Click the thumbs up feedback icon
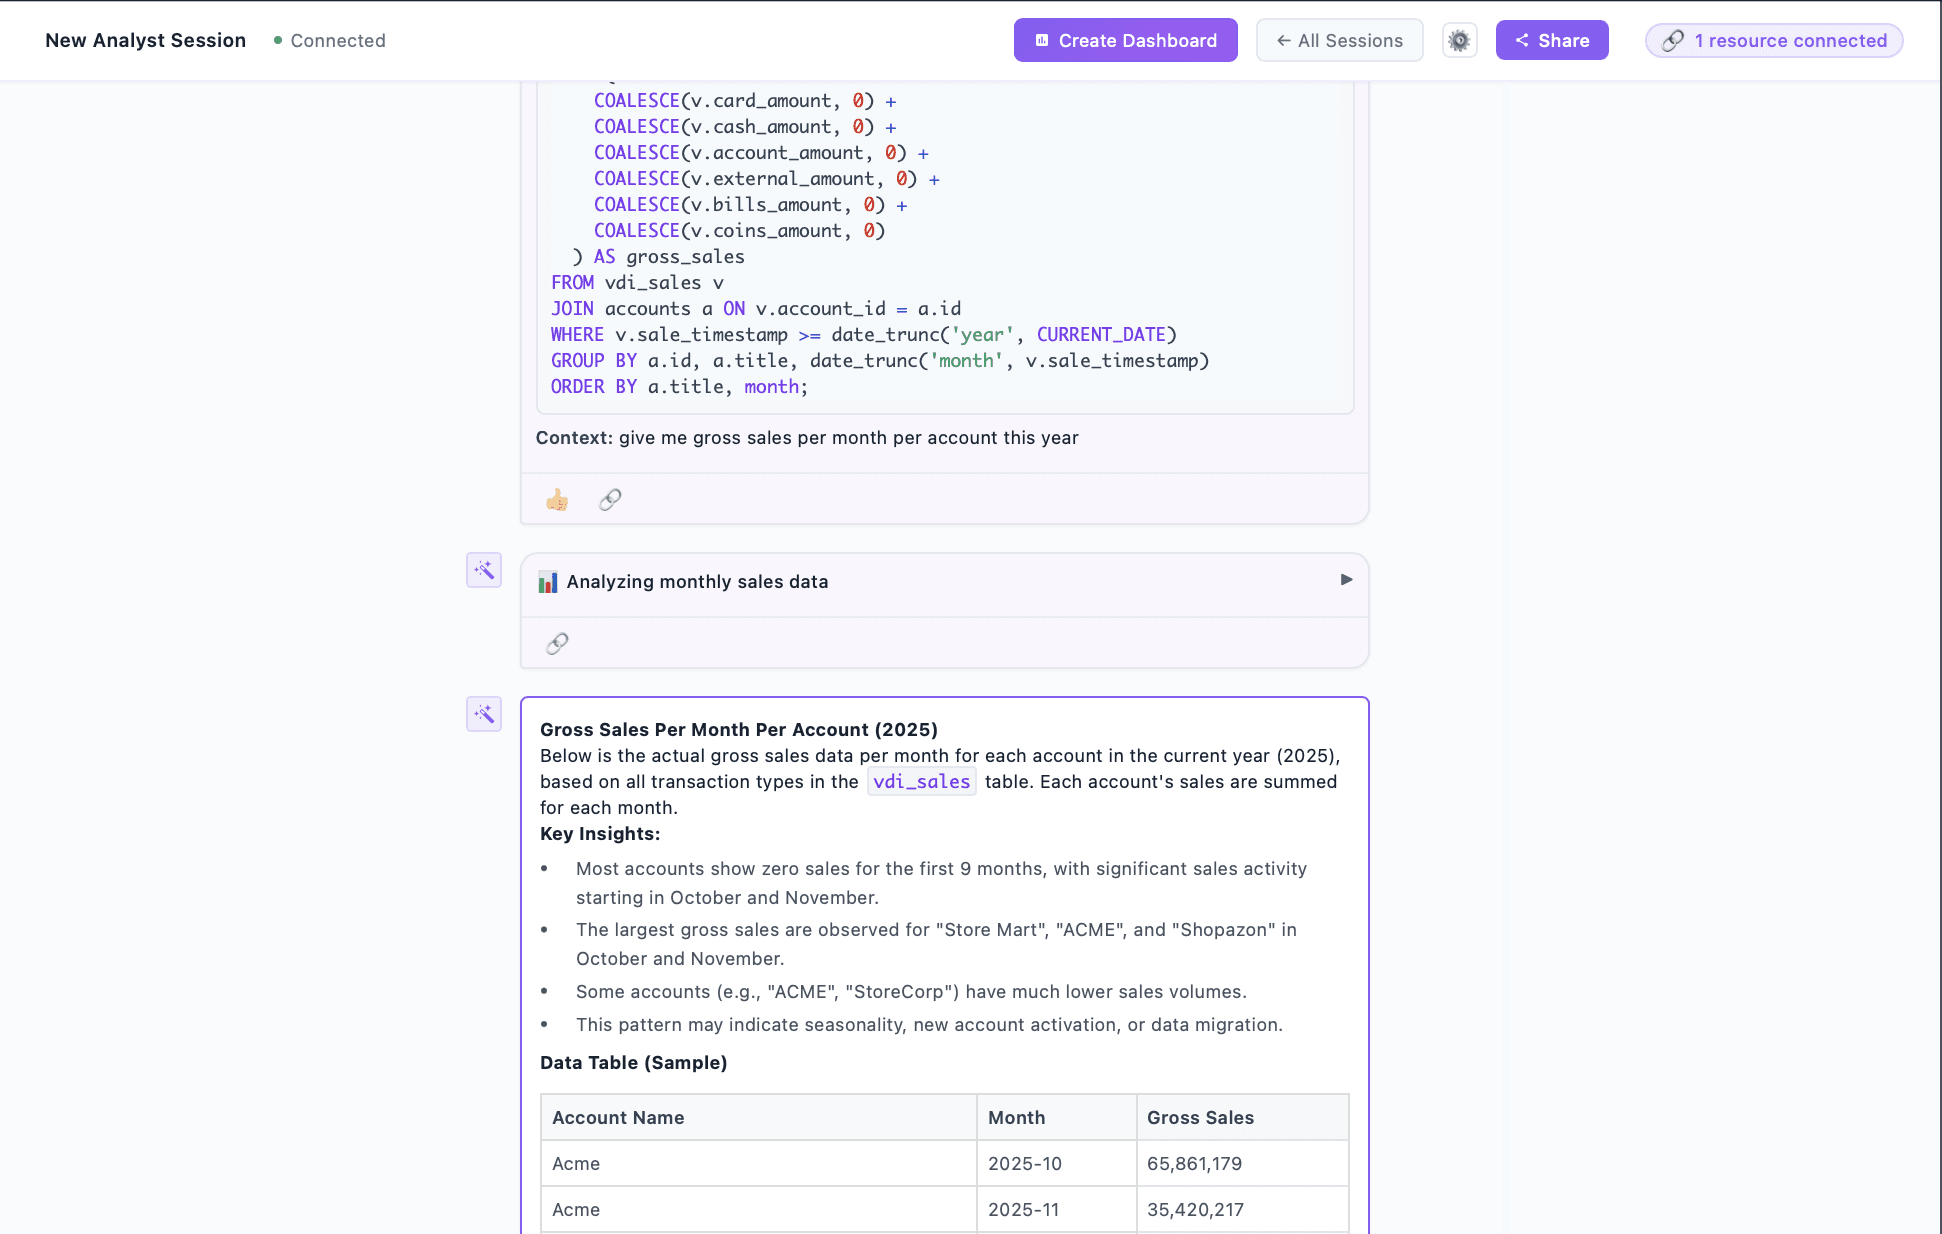The width and height of the screenshot is (1942, 1234). [x=557, y=500]
